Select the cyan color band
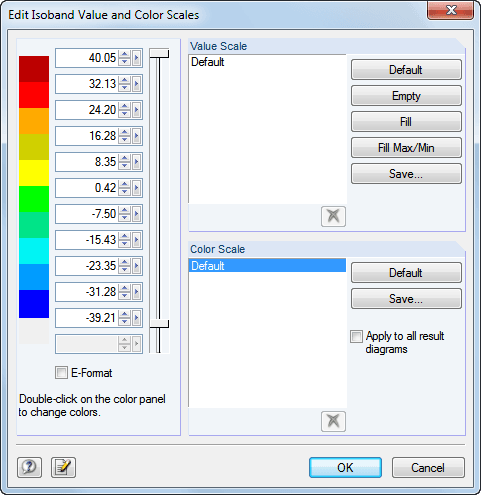This screenshot has height=495, width=481. click(x=34, y=251)
